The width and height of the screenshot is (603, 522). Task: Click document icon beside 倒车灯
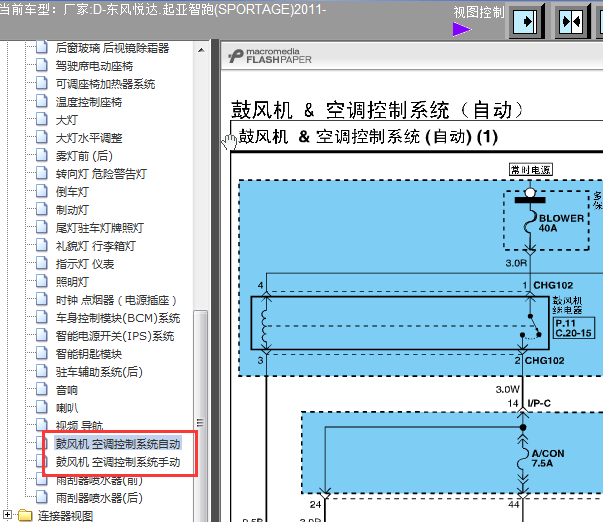tap(42, 191)
